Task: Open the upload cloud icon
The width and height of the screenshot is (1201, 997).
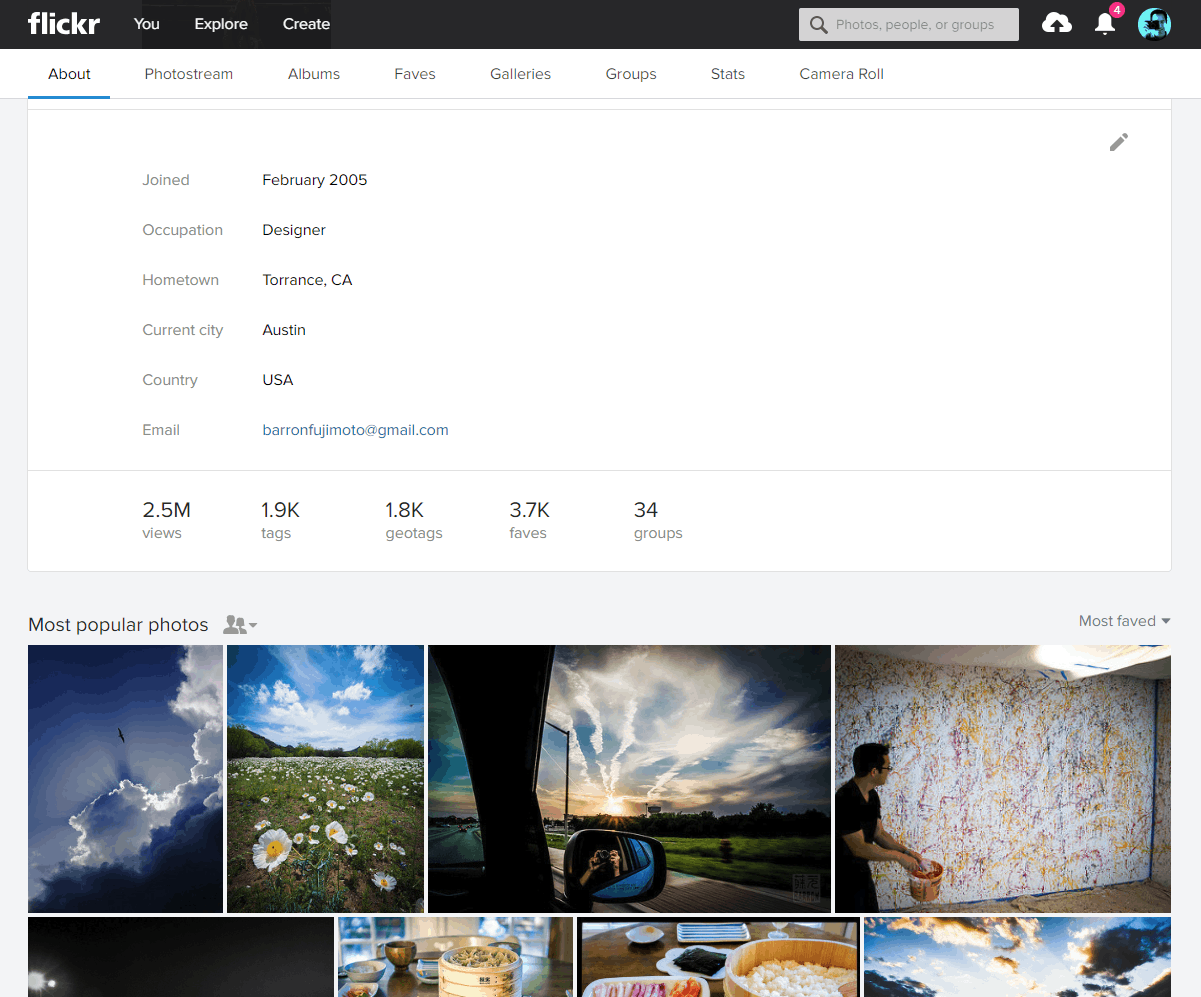Action: (1057, 24)
